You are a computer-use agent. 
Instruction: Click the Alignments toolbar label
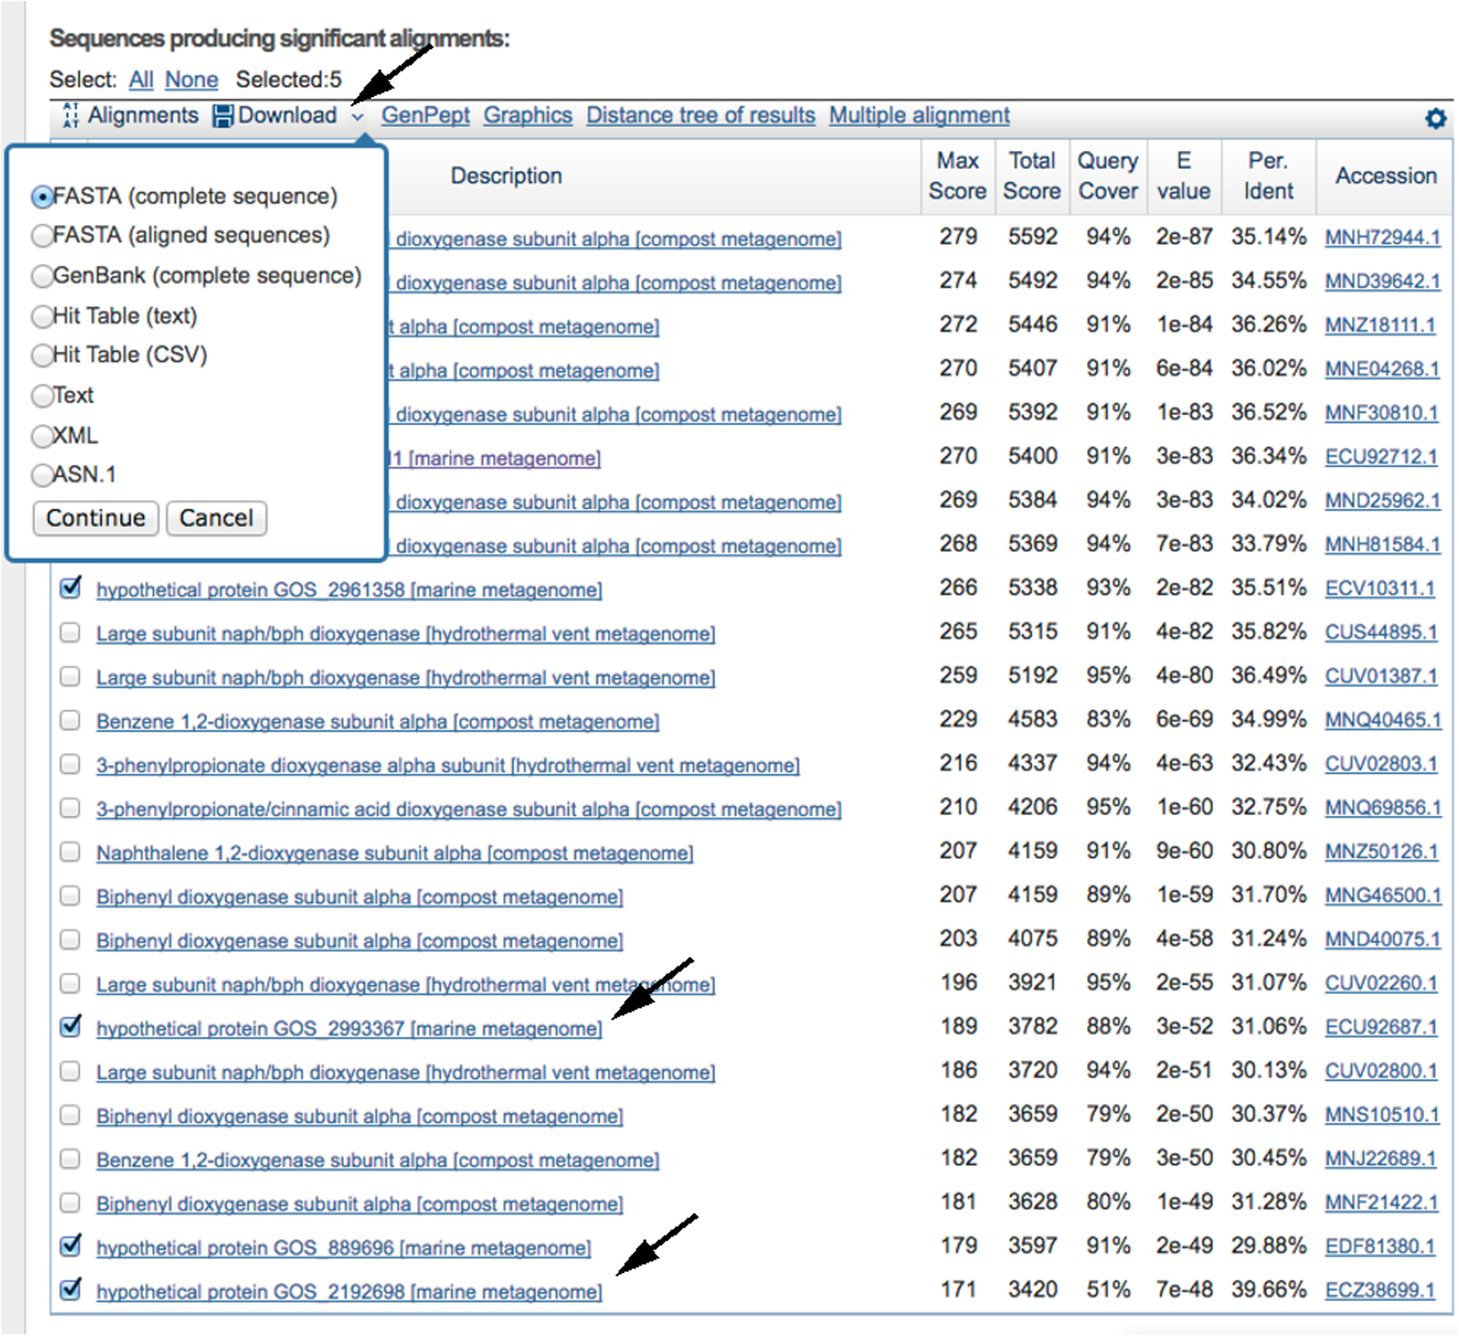point(143,116)
